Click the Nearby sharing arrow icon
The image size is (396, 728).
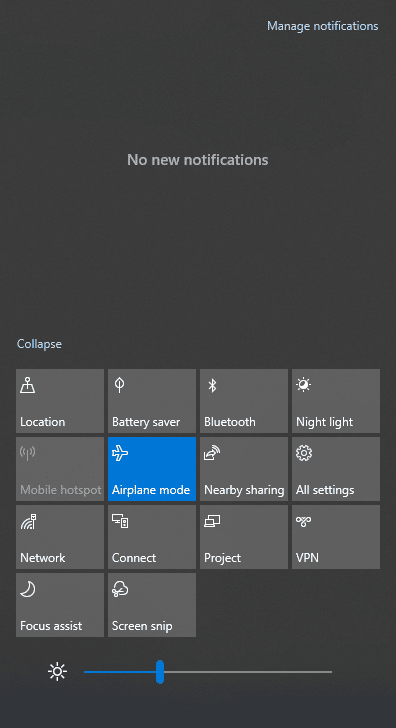pyautogui.click(x=212, y=453)
